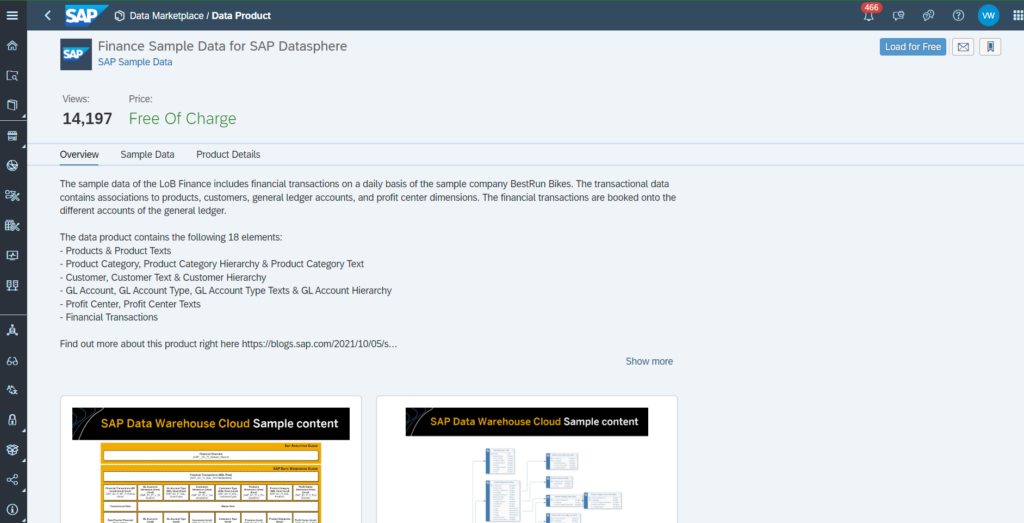Open the entity diagram thumbnail on right
Image resolution: width=1024 pixels, height=523 pixels.
[x=526, y=460]
